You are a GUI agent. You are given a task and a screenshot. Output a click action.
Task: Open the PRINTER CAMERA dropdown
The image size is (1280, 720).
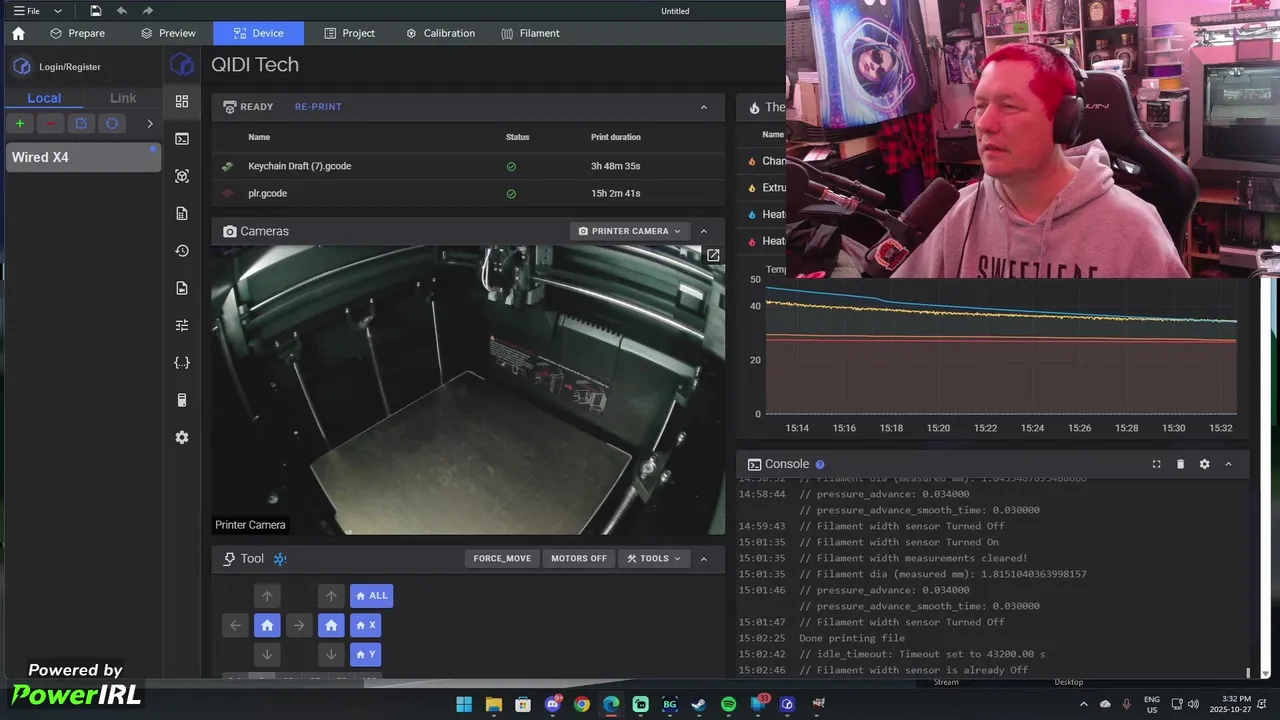630,231
